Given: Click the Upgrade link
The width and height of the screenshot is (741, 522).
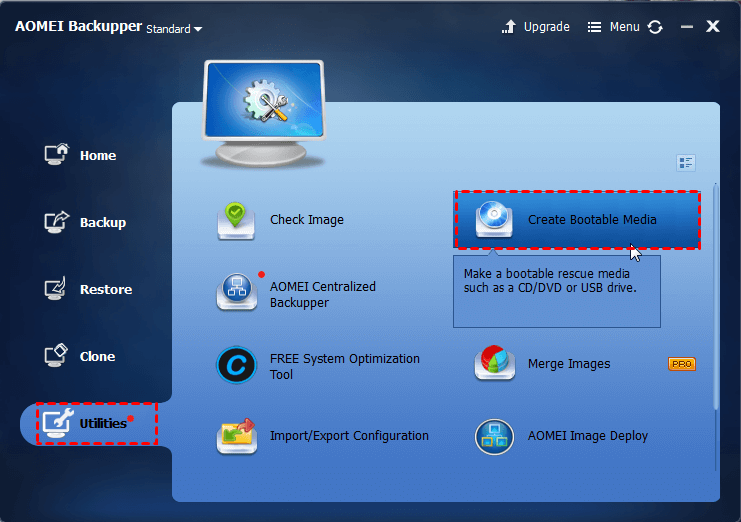Looking at the screenshot, I should point(546,27).
